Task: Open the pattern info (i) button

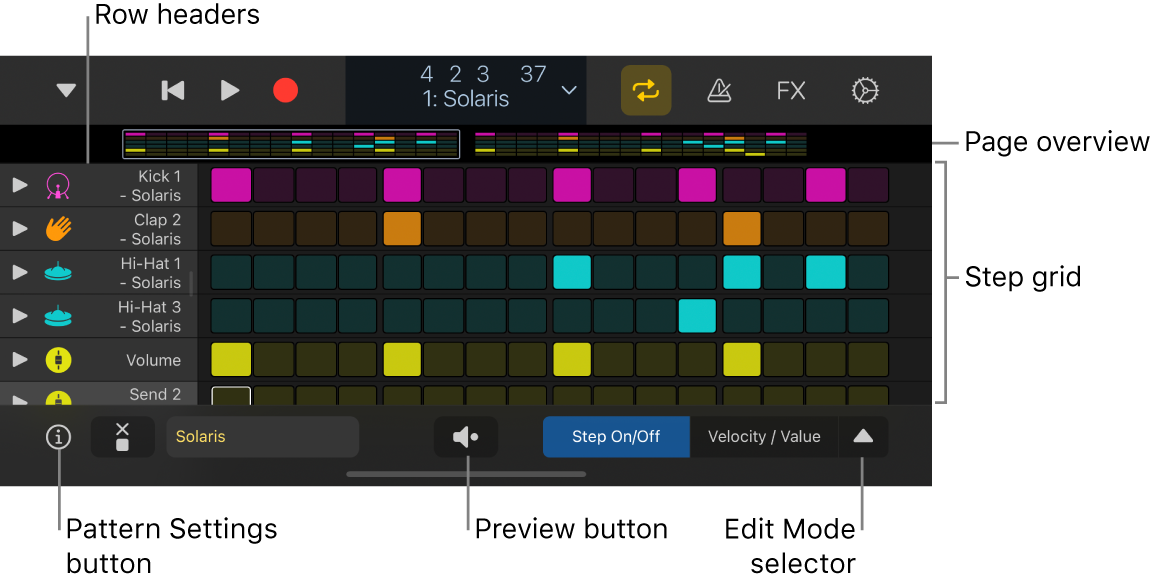Action: [59, 437]
